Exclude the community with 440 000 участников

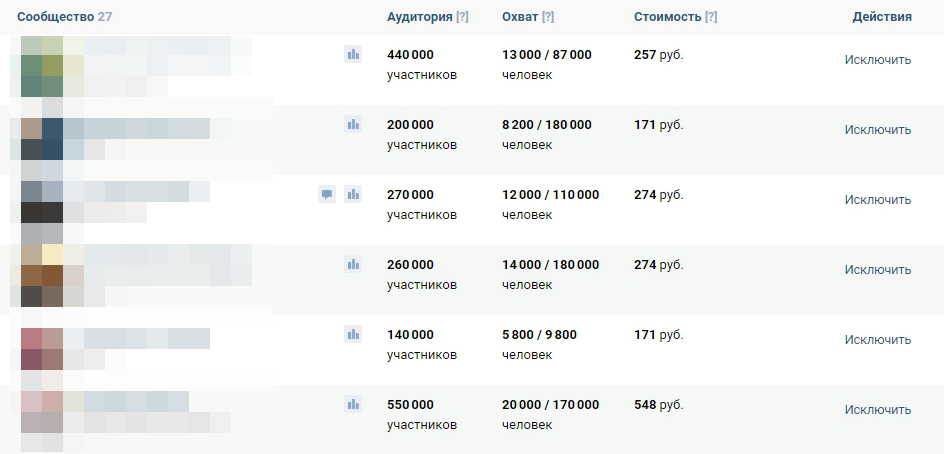click(x=877, y=59)
